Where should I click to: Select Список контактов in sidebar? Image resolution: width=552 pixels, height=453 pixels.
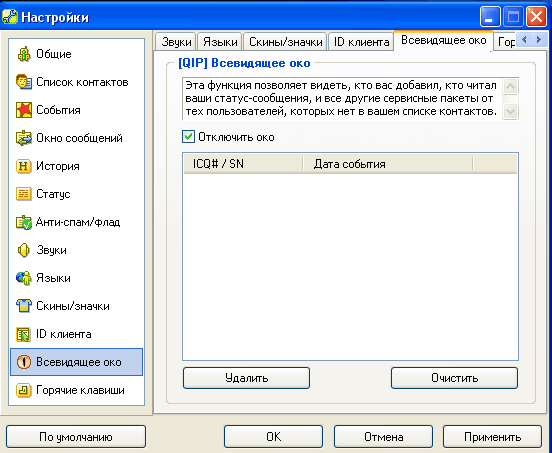pyautogui.click(x=76, y=82)
